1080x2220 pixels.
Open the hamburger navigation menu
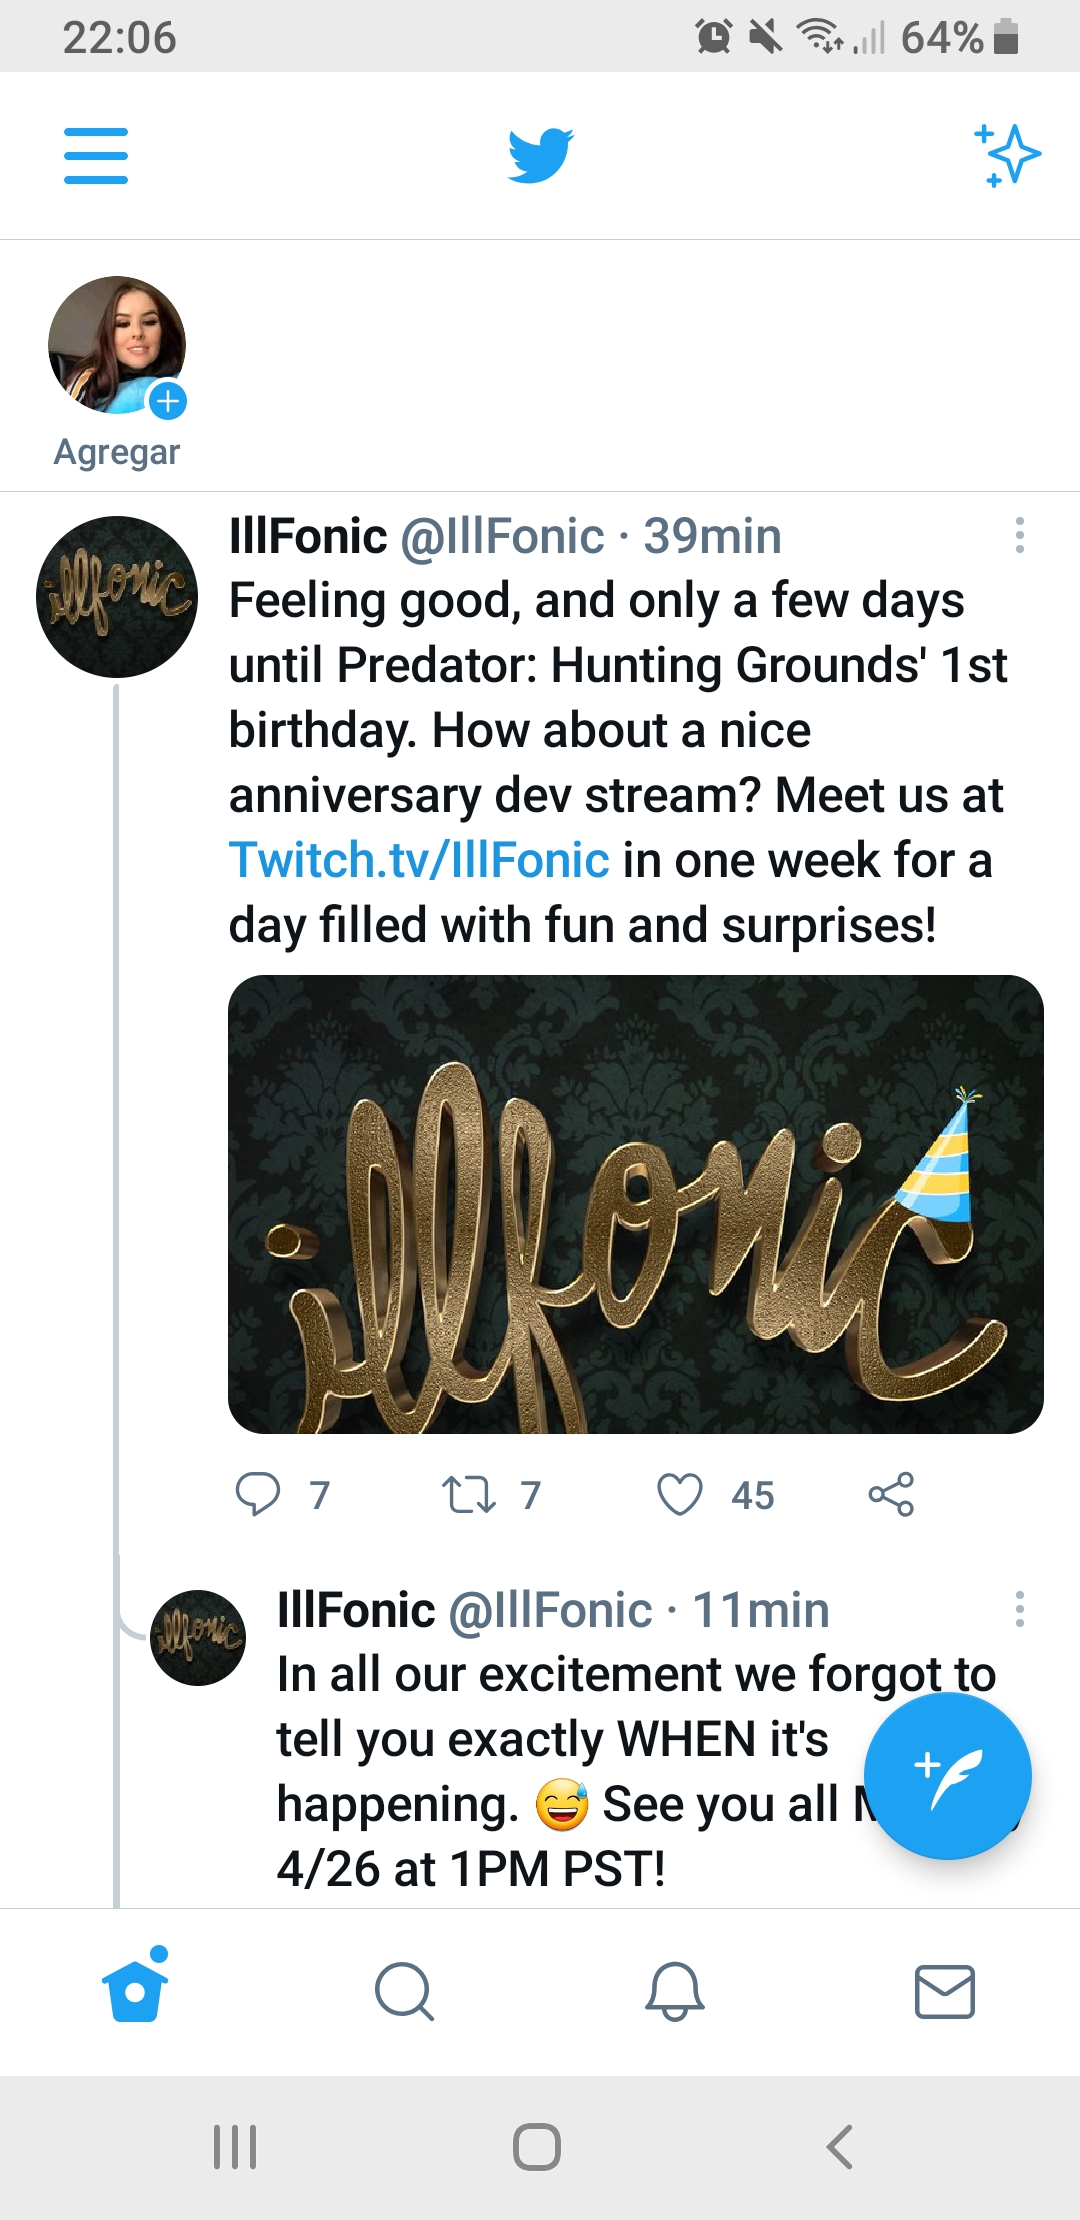pos(96,156)
